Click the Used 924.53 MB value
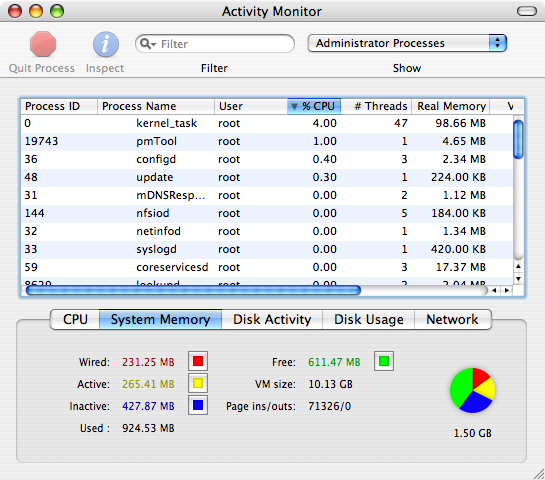 pos(148,428)
